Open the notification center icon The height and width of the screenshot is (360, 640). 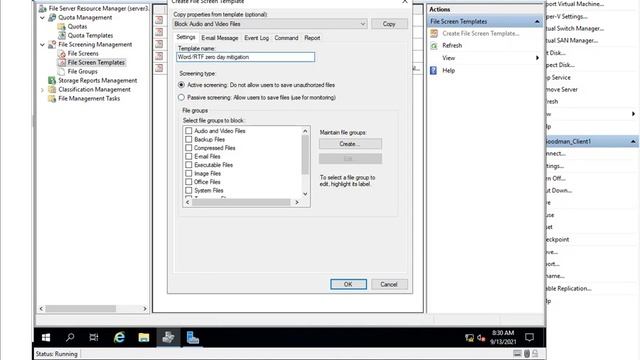530,337
